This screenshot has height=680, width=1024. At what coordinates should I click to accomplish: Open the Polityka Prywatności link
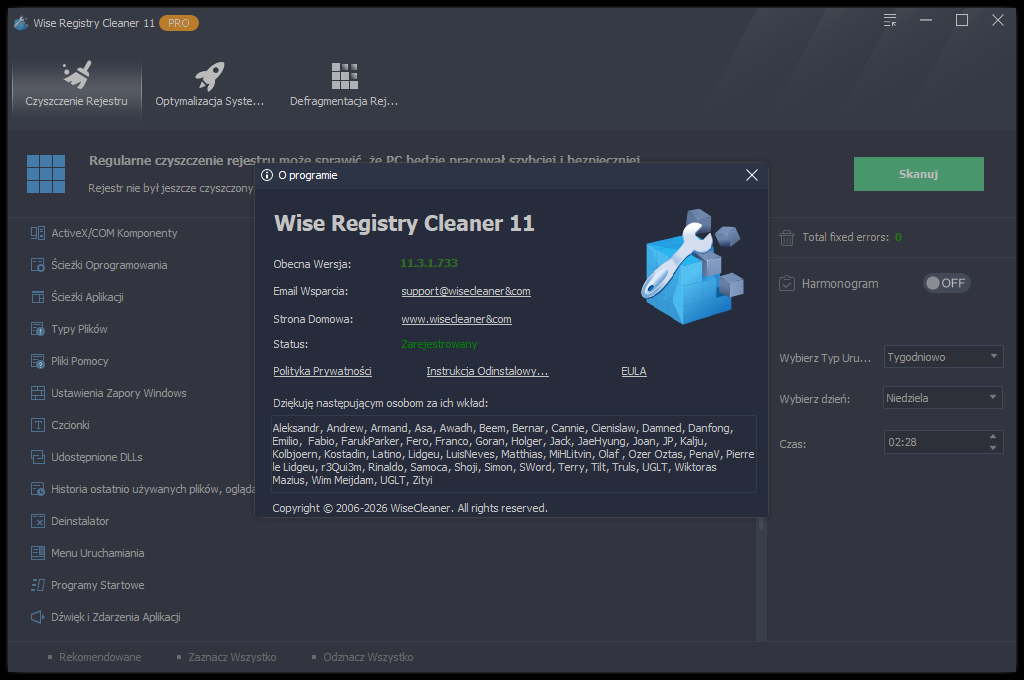point(323,371)
